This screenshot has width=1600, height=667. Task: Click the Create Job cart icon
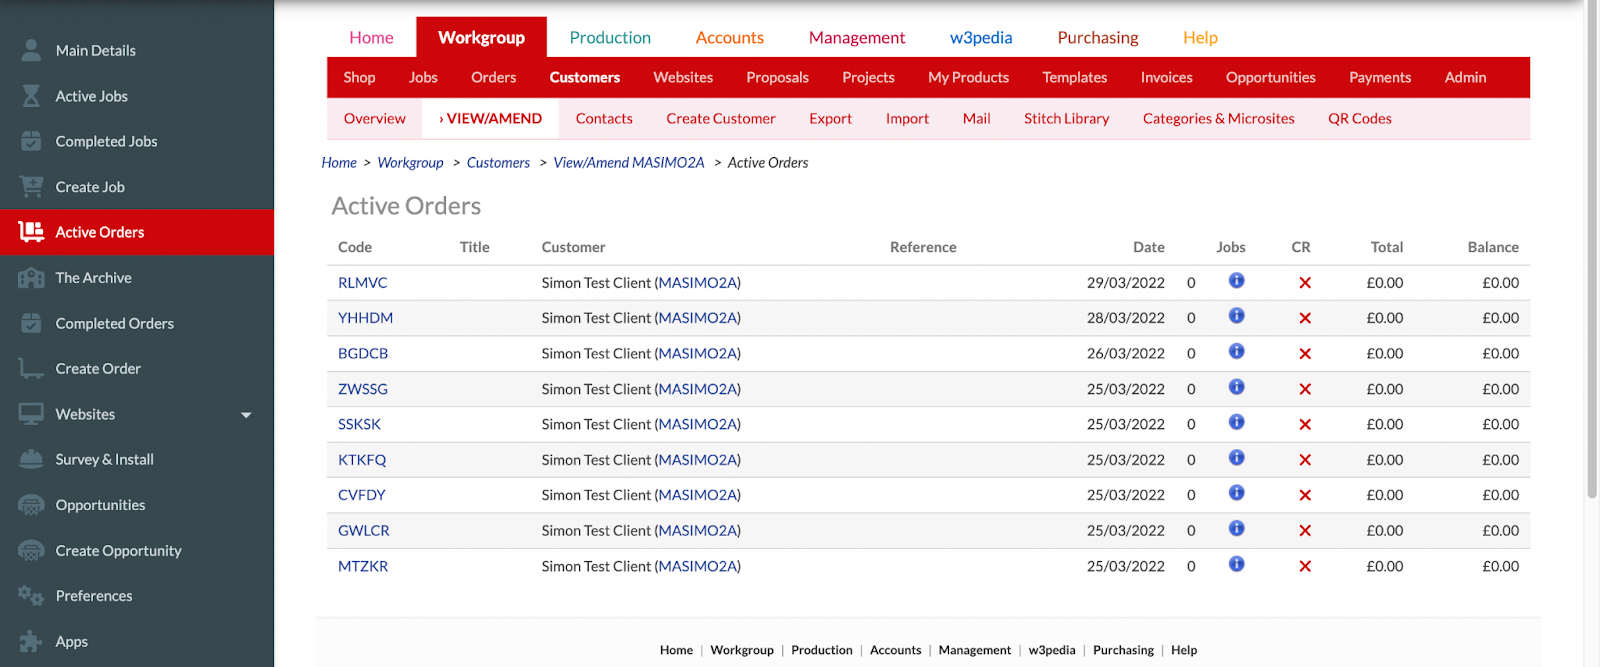[31, 187]
